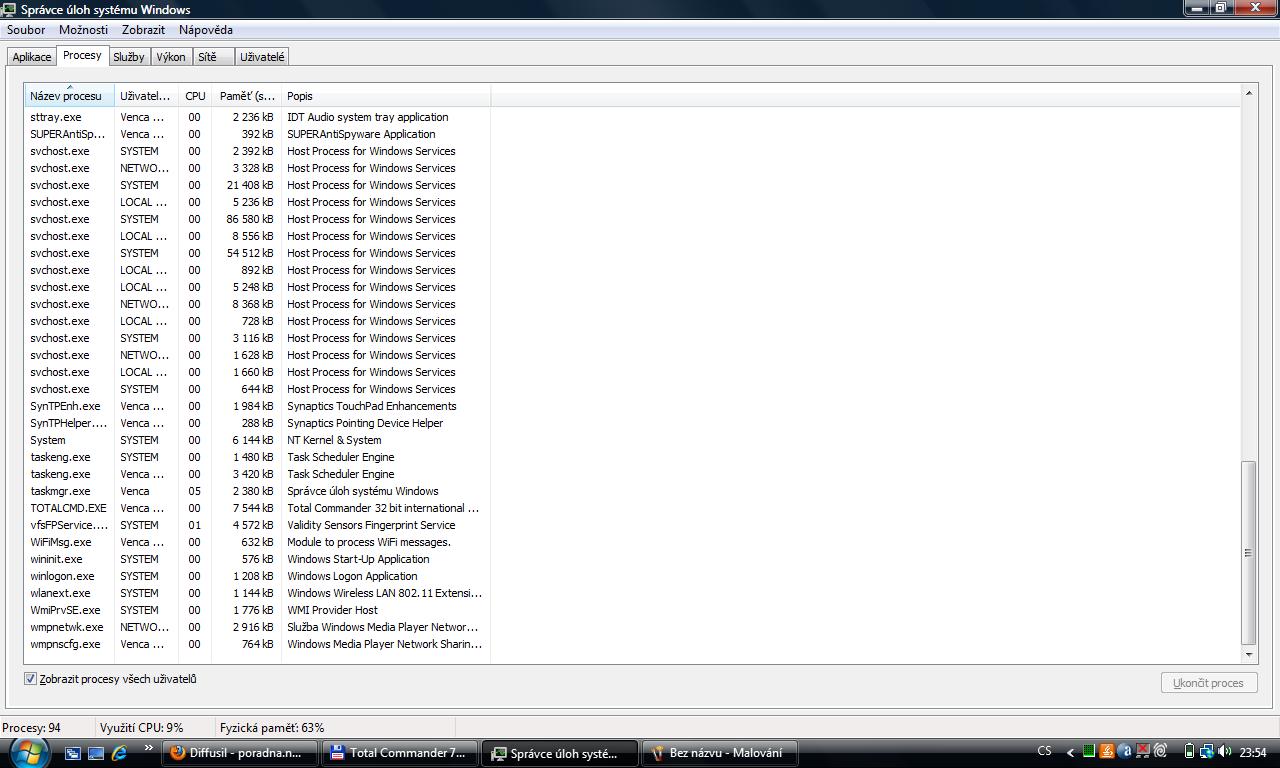
Task: Select the TOTALCMD.EXE process
Action: pyautogui.click(x=257, y=508)
